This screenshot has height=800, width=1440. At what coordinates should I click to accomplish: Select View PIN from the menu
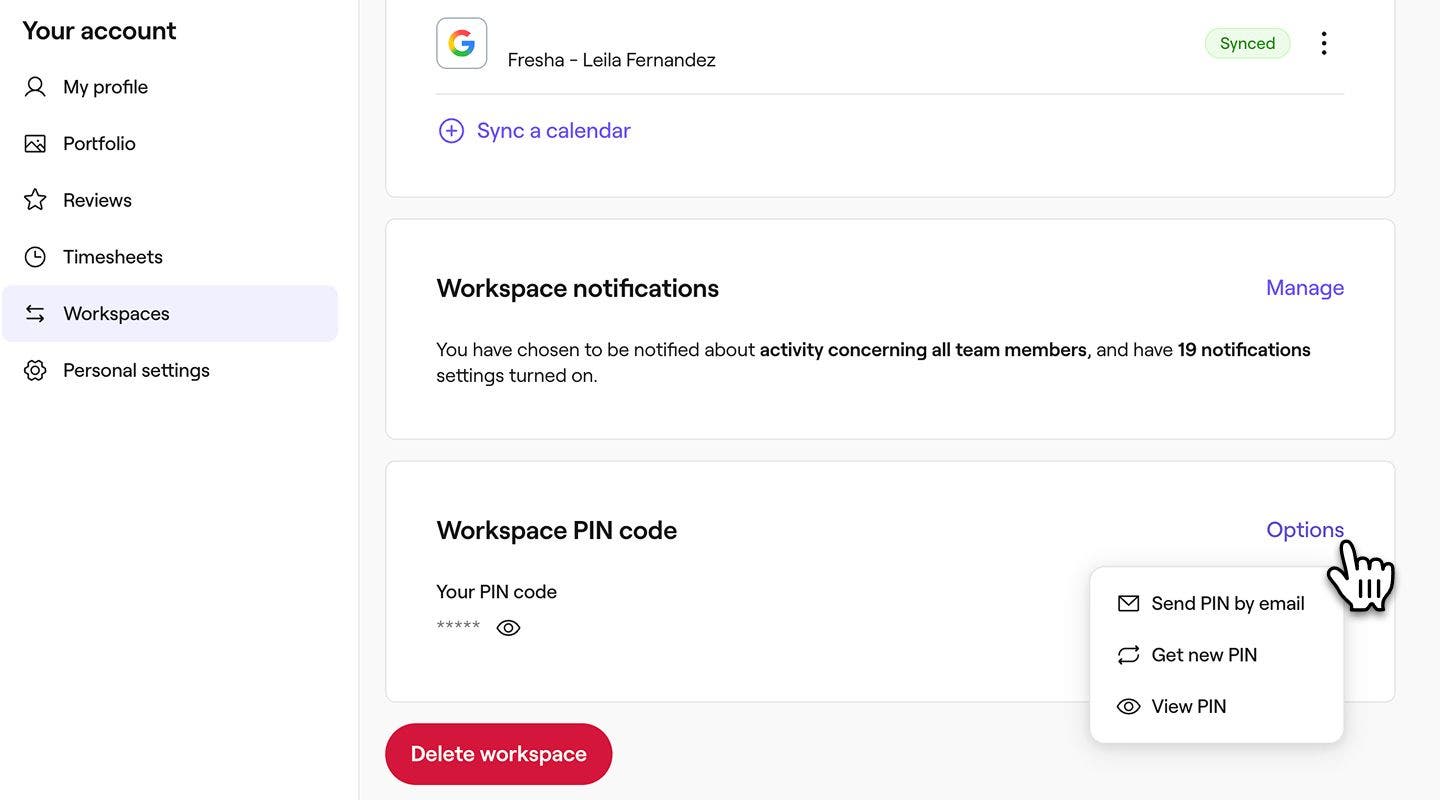click(x=1188, y=707)
